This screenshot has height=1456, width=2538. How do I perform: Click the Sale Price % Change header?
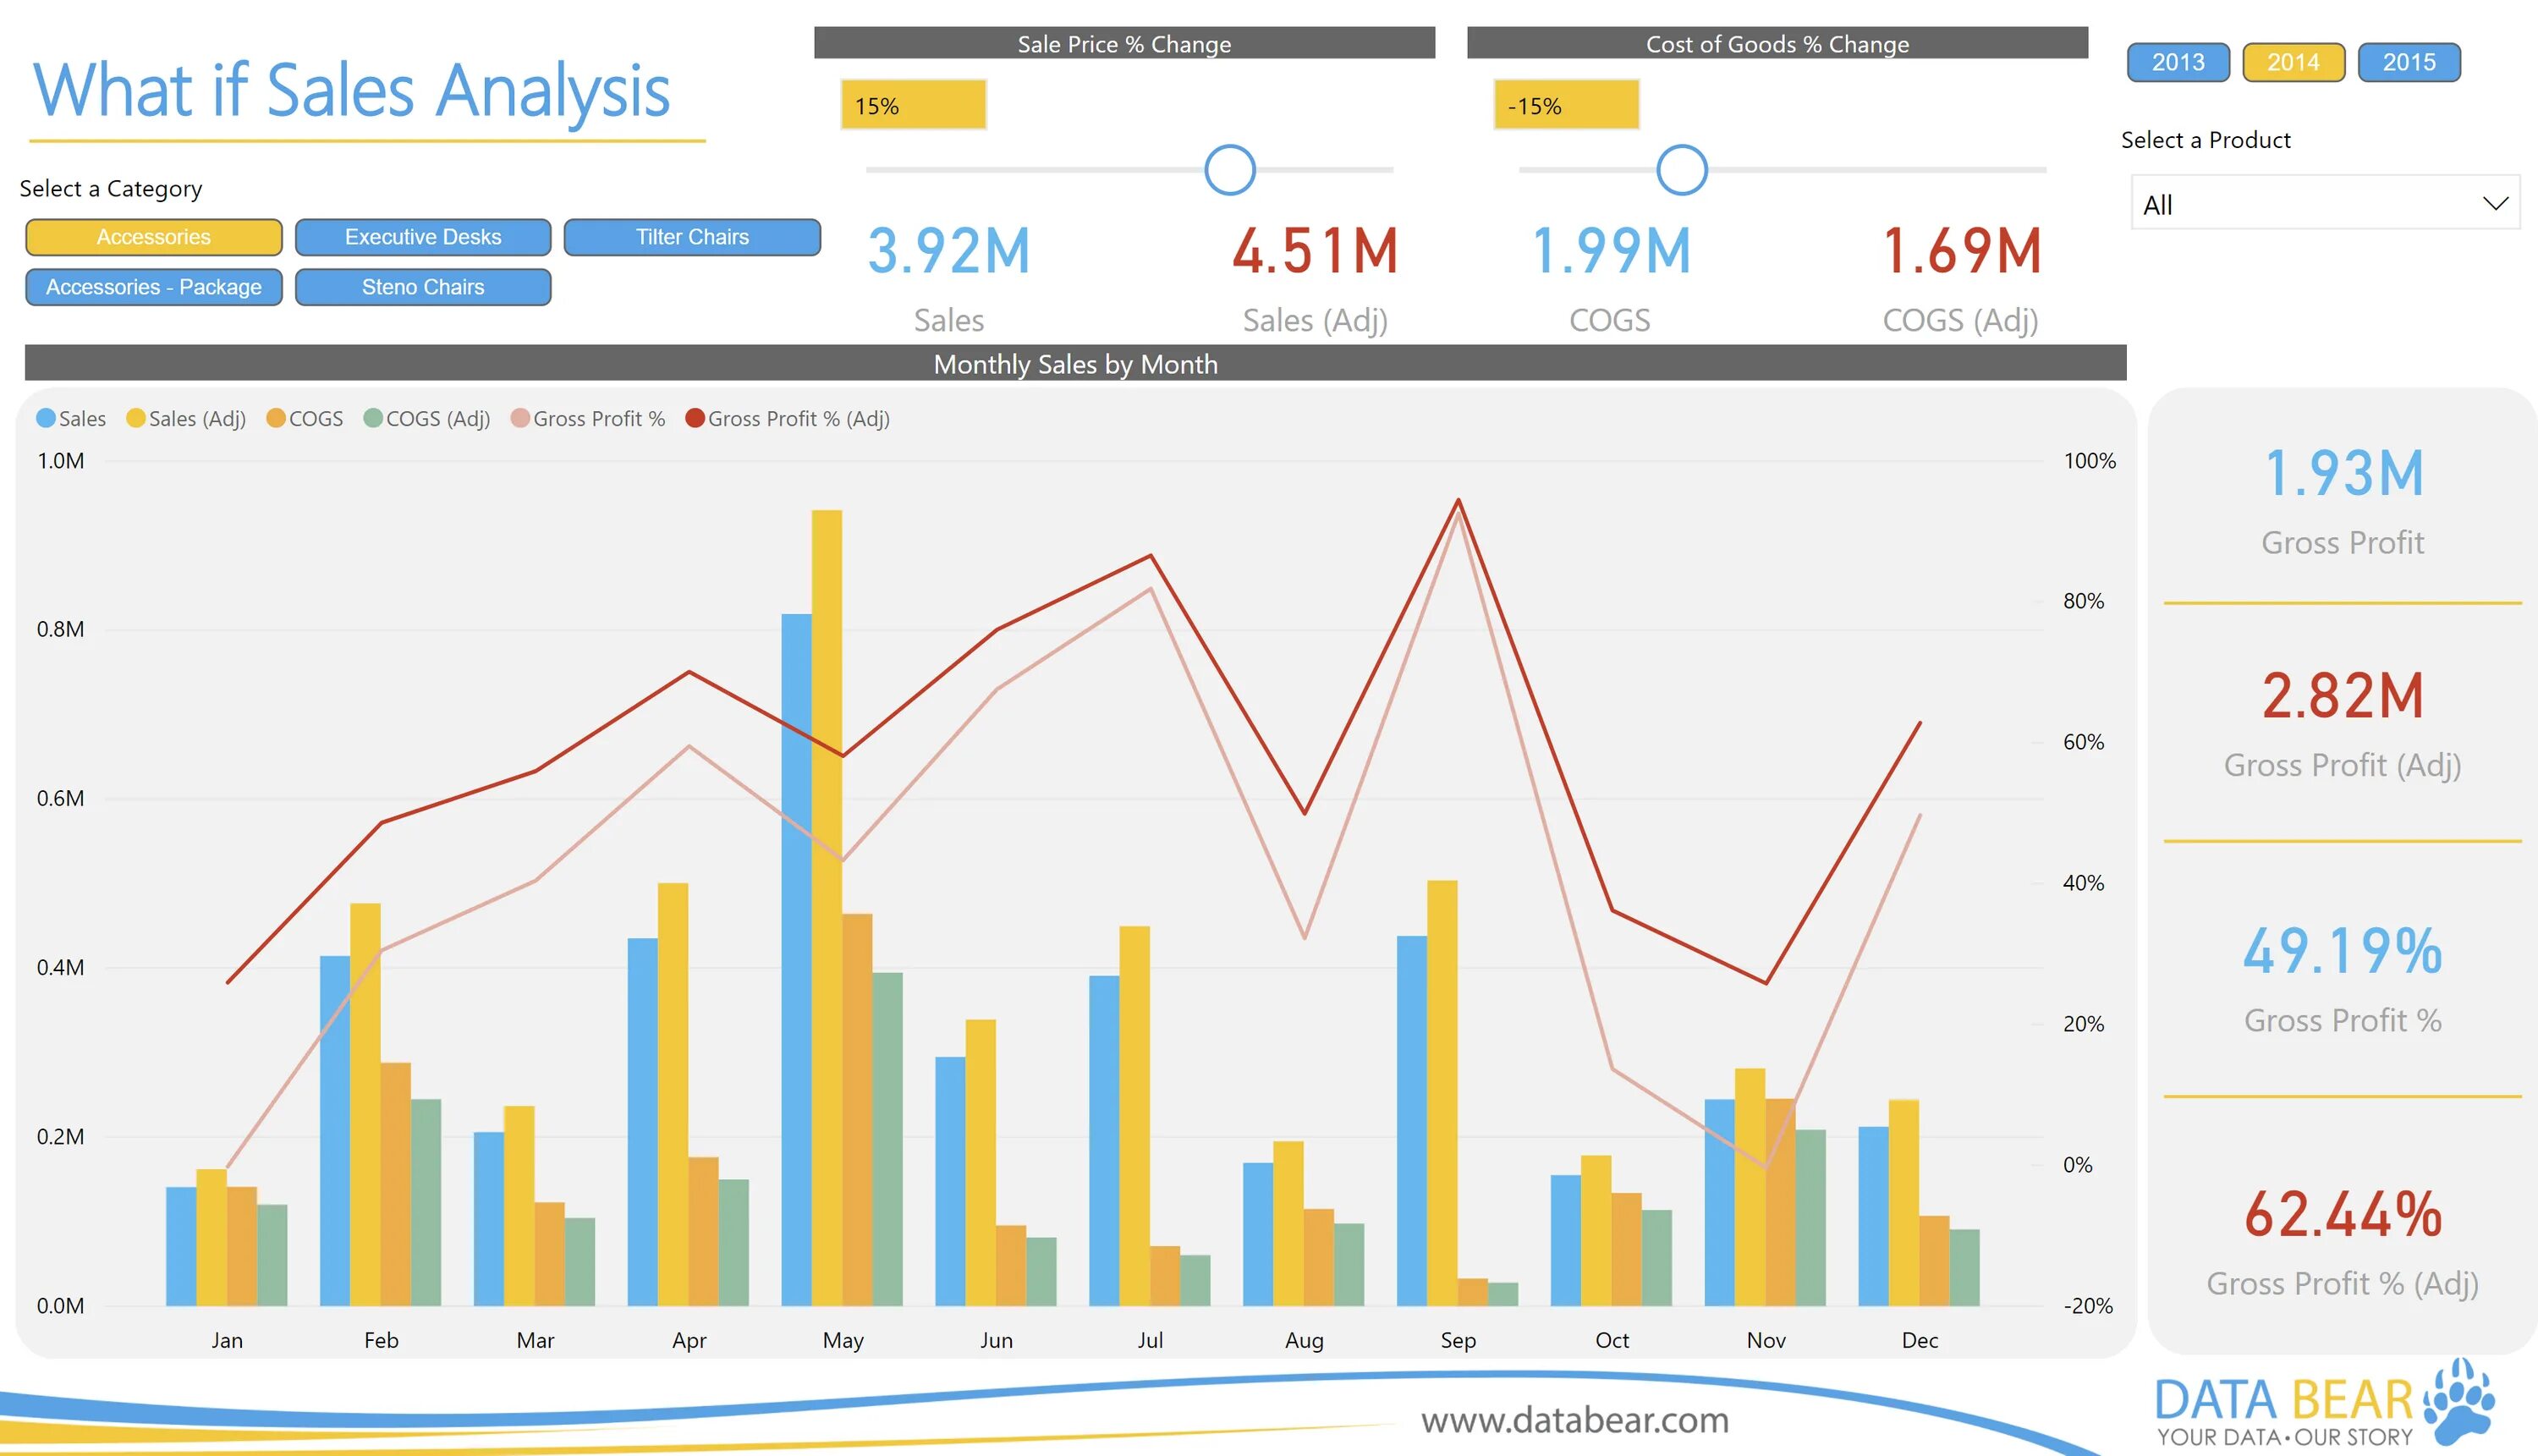click(x=1124, y=43)
